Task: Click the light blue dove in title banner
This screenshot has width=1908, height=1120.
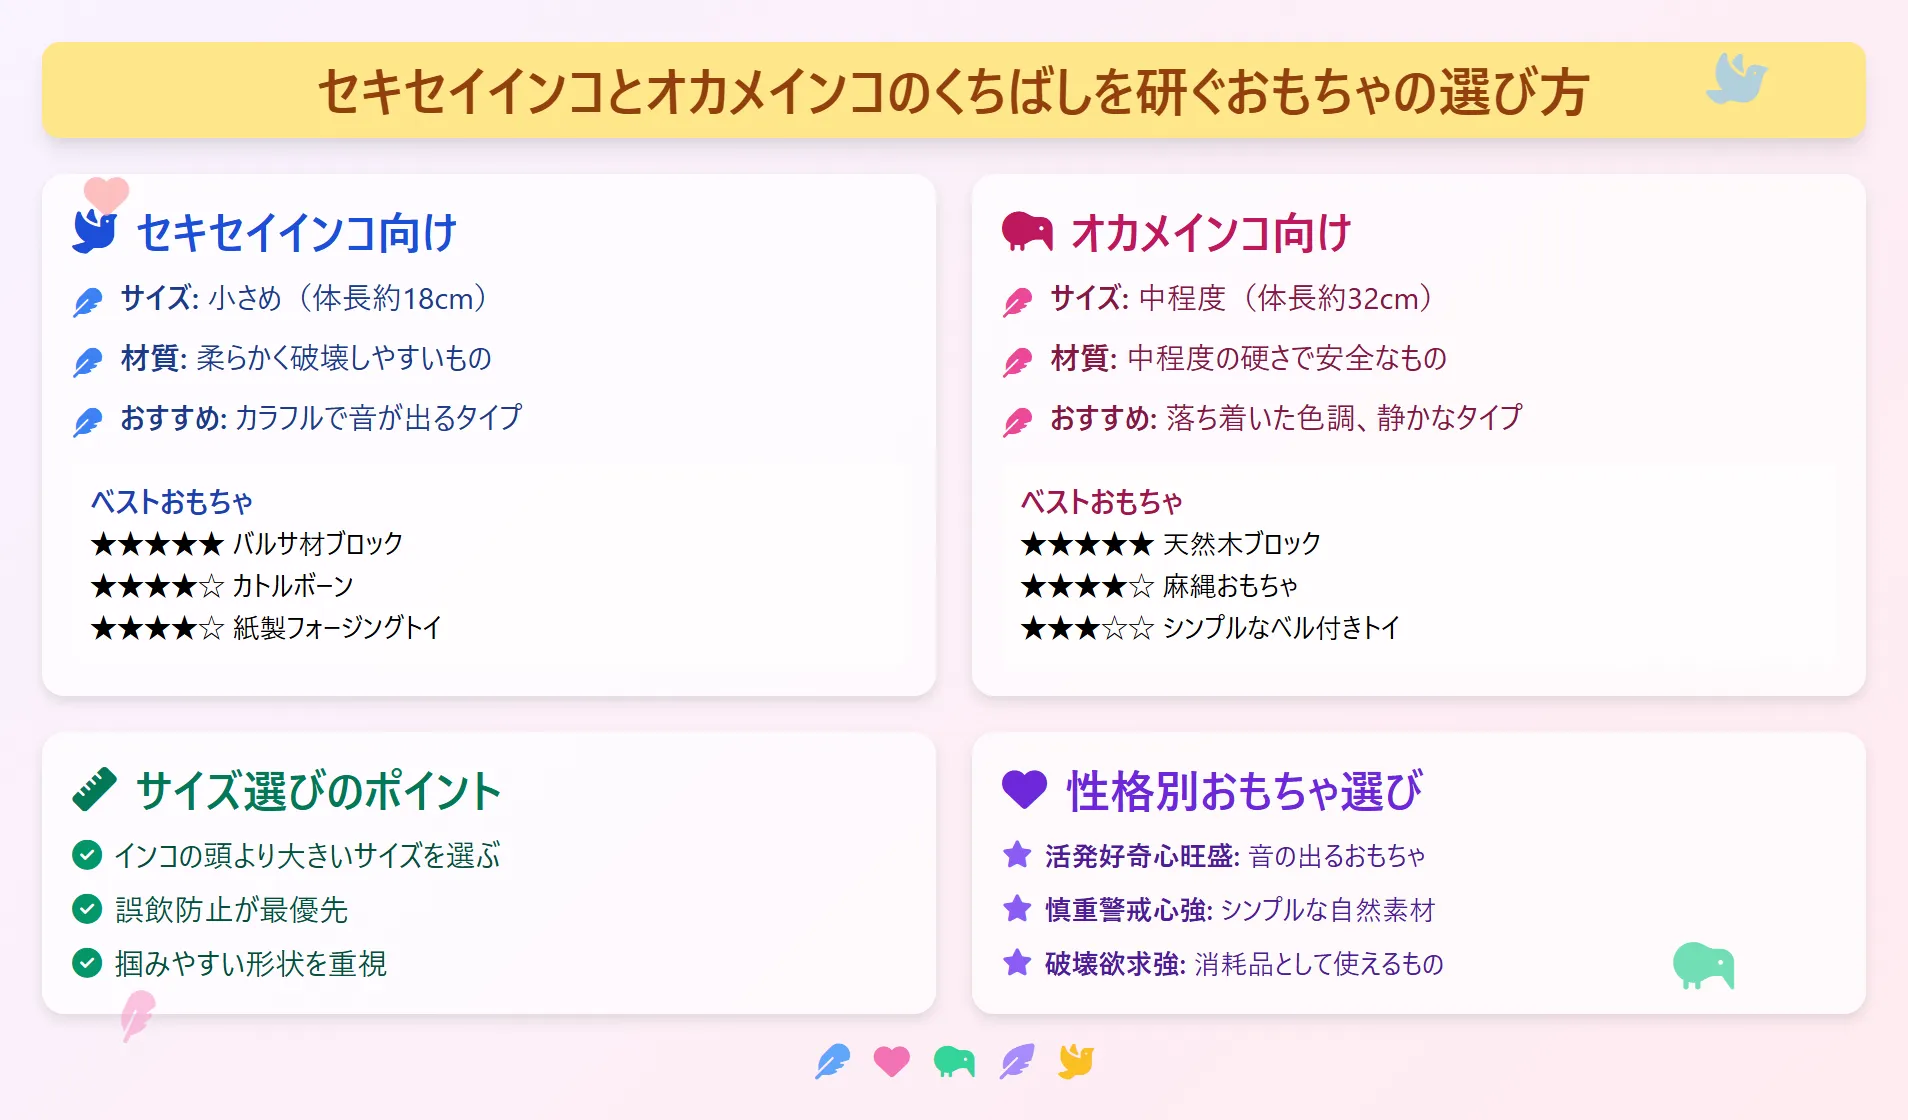Action: coord(1736,79)
